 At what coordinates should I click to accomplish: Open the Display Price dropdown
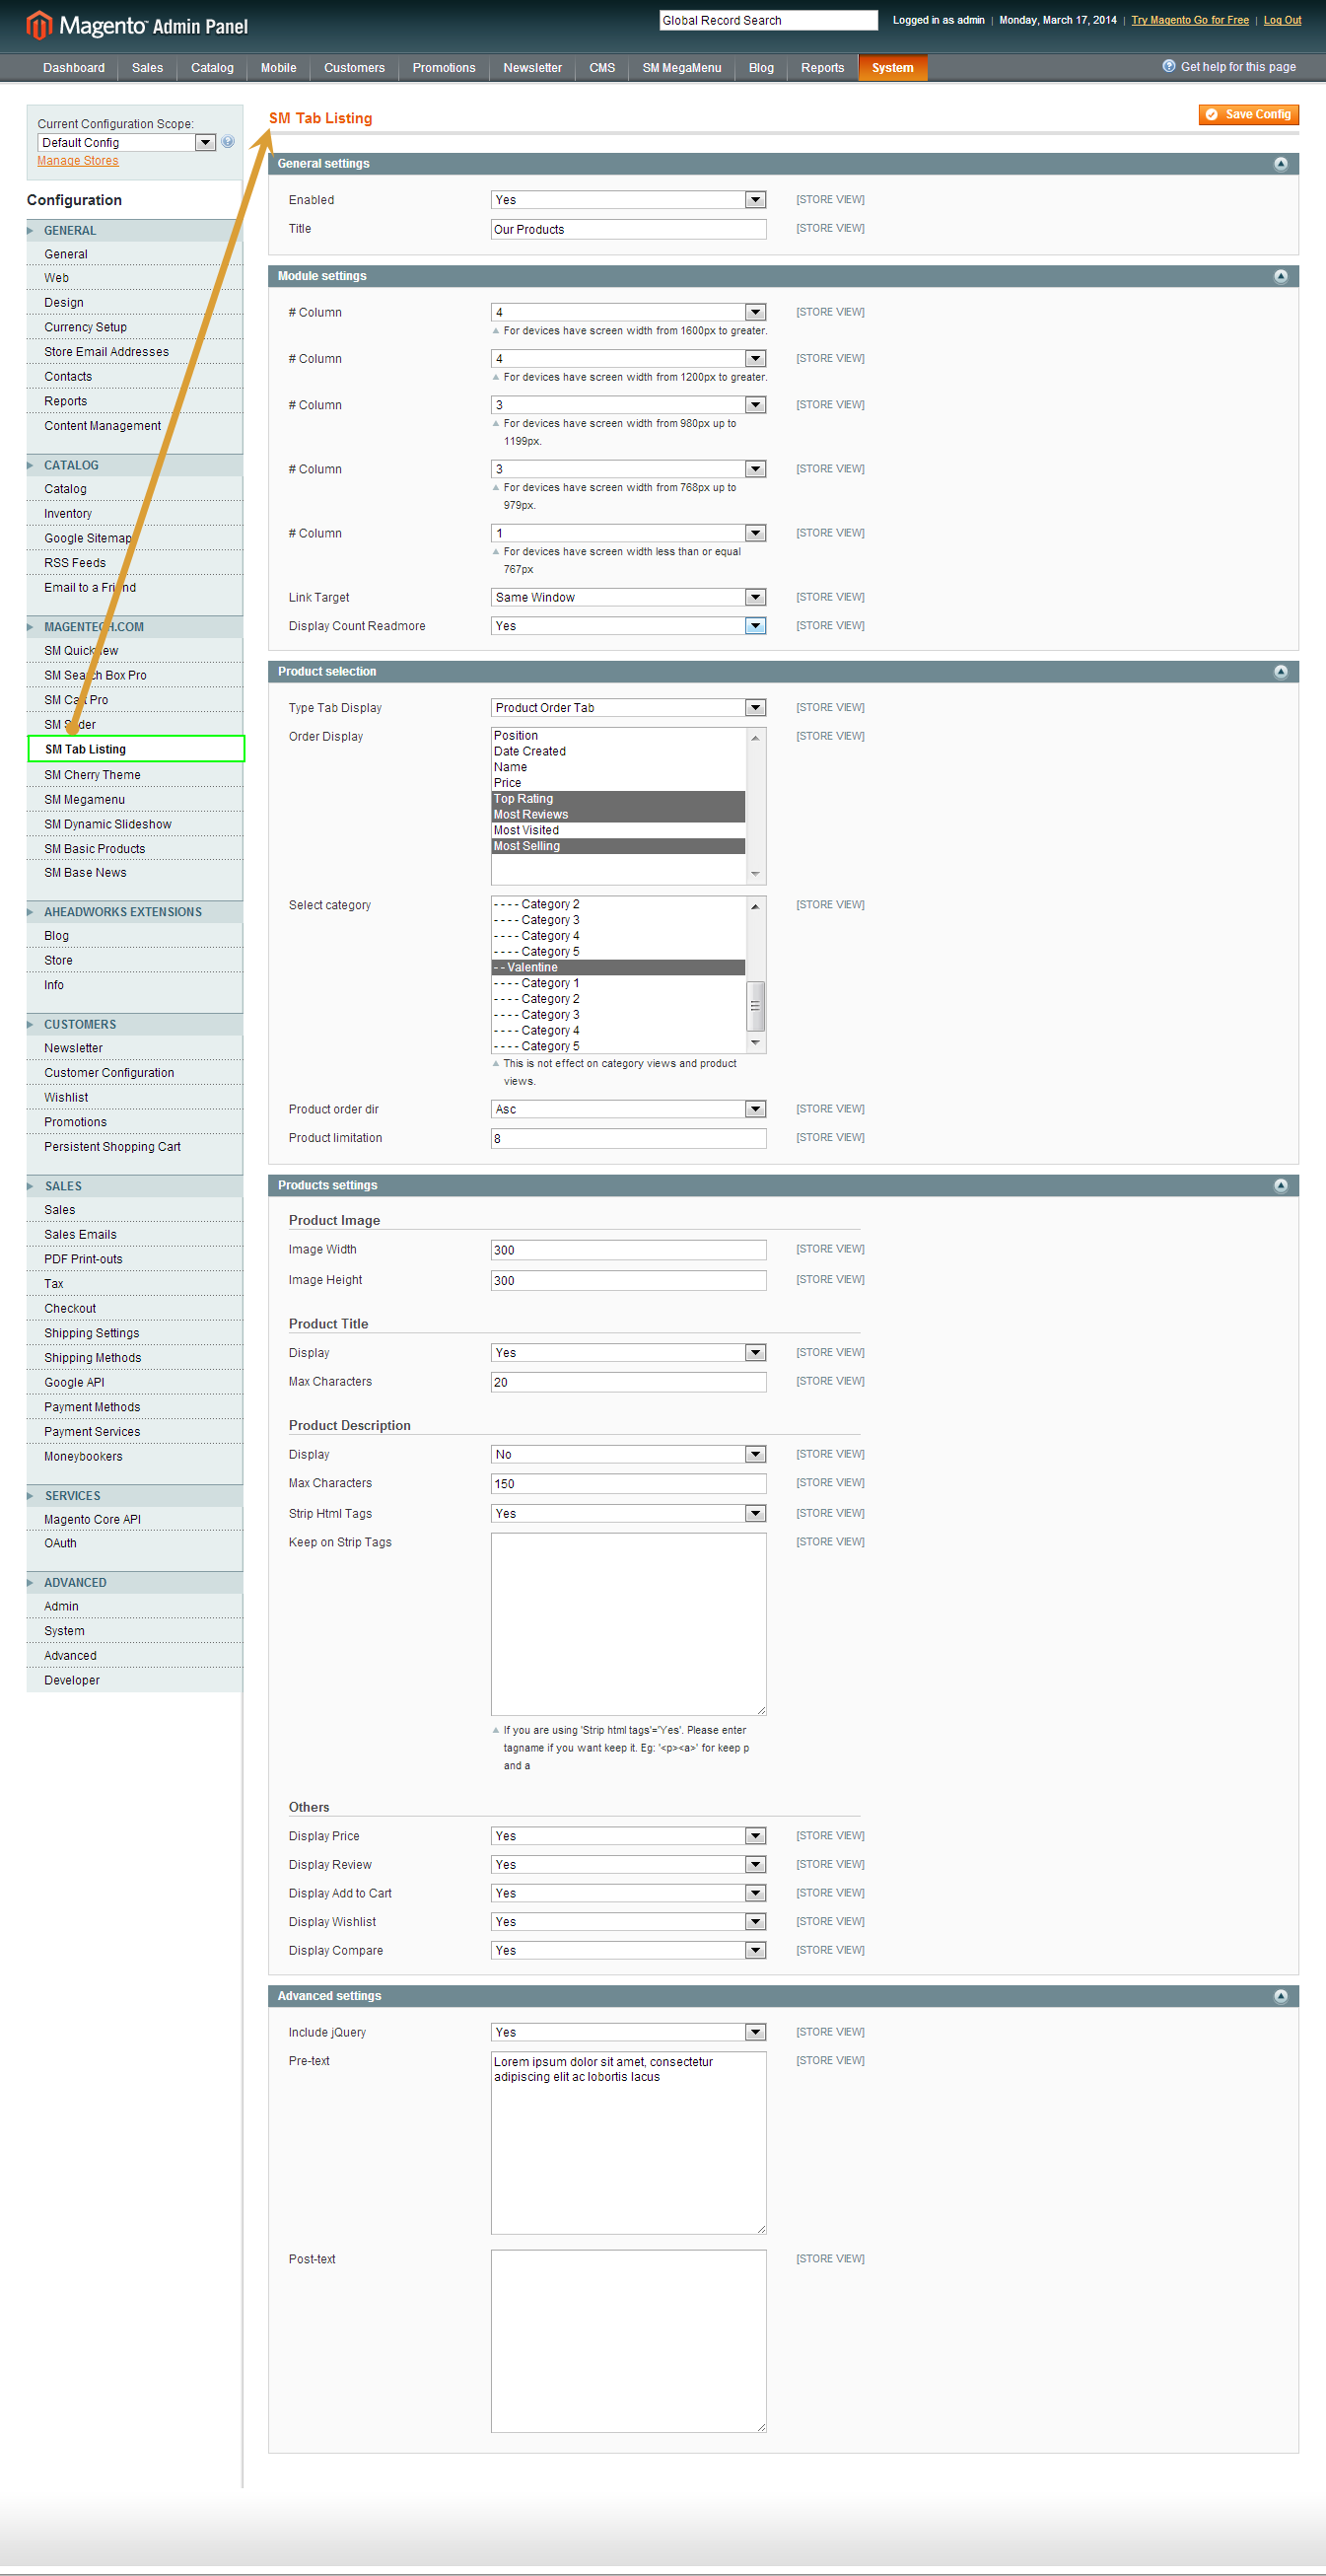pyautogui.click(x=628, y=1836)
